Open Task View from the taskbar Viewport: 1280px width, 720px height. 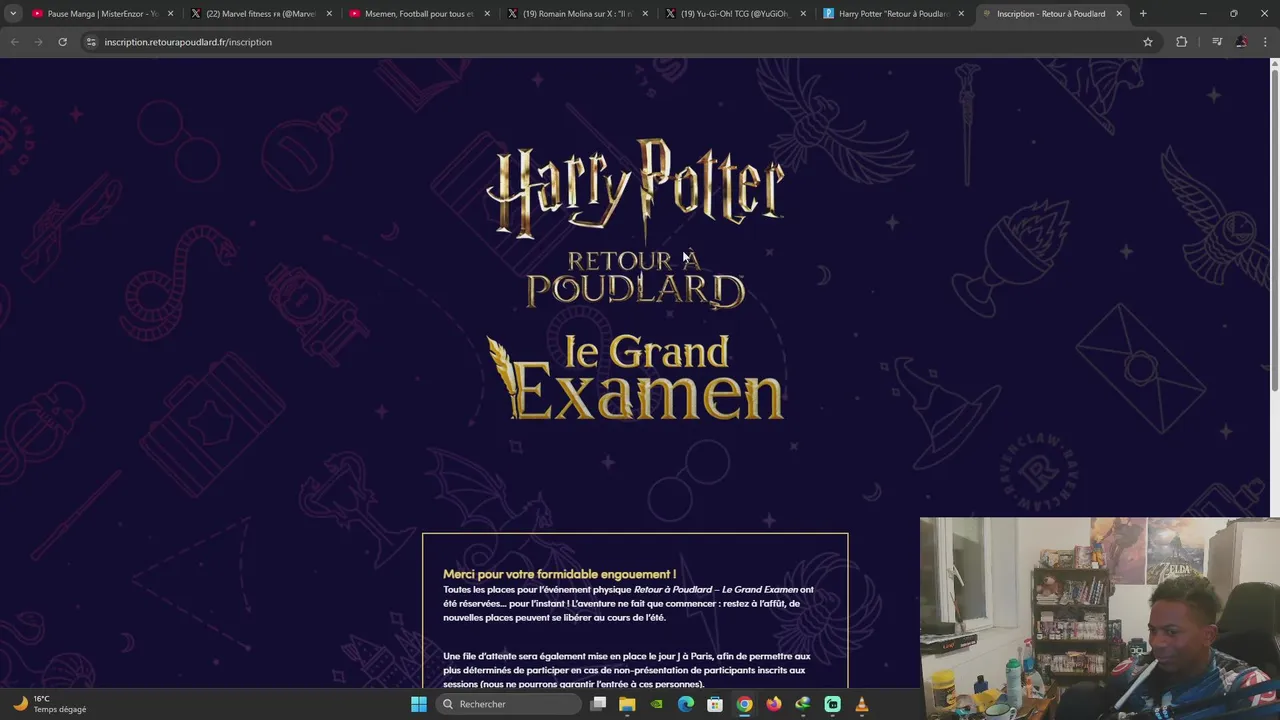[x=598, y=704]
